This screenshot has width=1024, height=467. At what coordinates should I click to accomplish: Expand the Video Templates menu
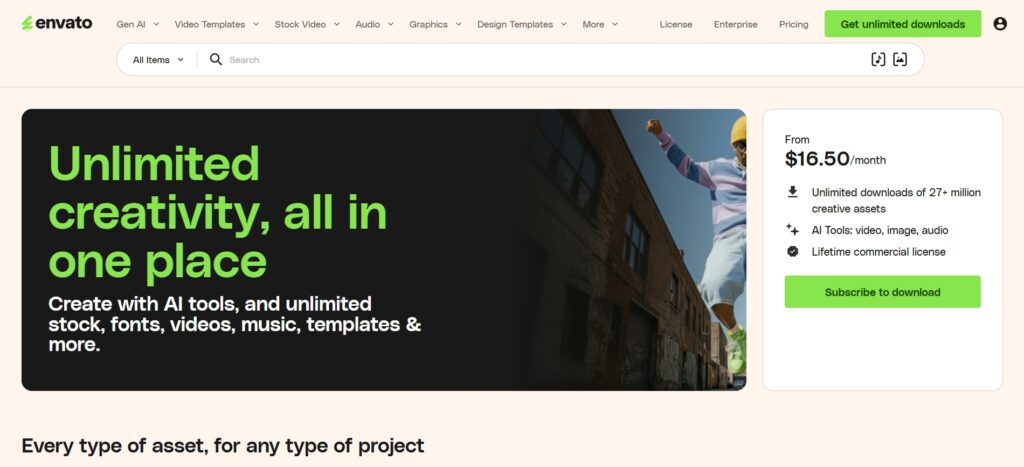(x=217, y=24)
